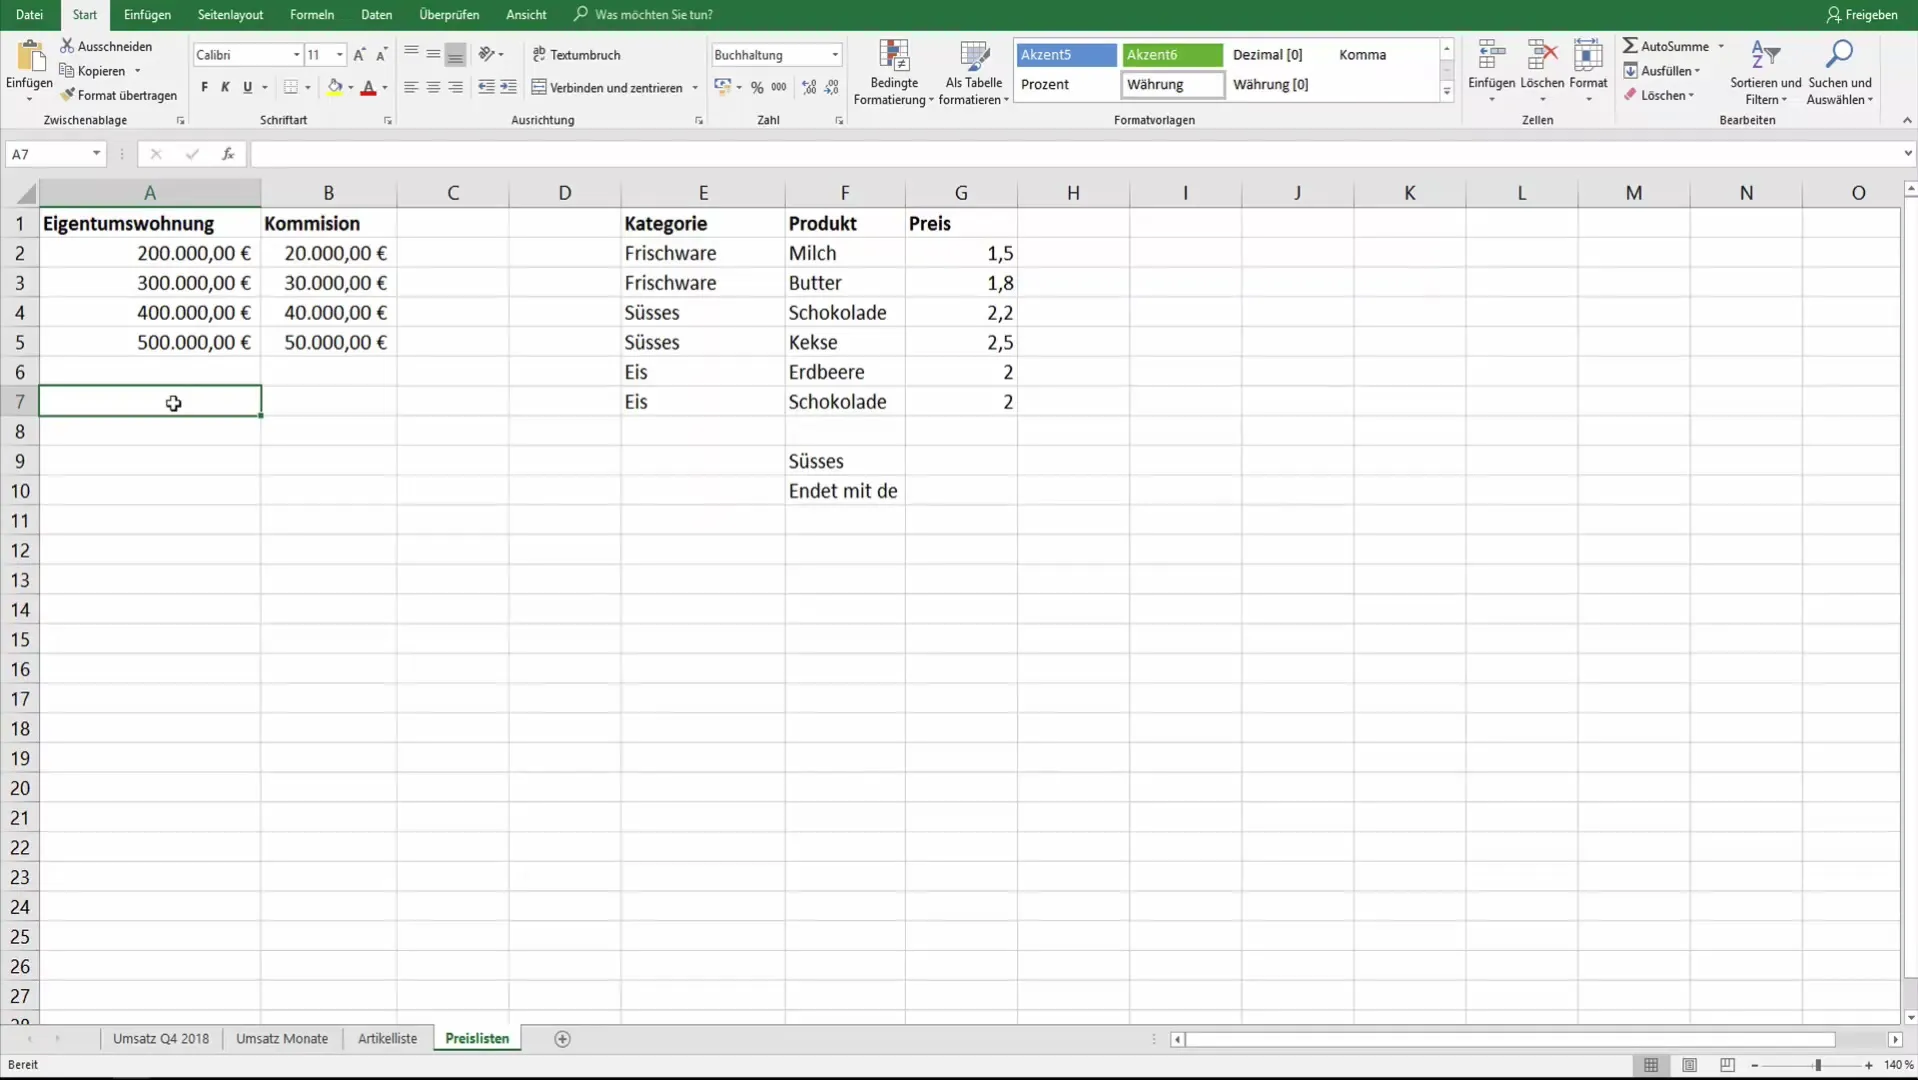The image size is (1918, 1080).
Task: Click the formula bar input field
Action: tap(1074, 154)
